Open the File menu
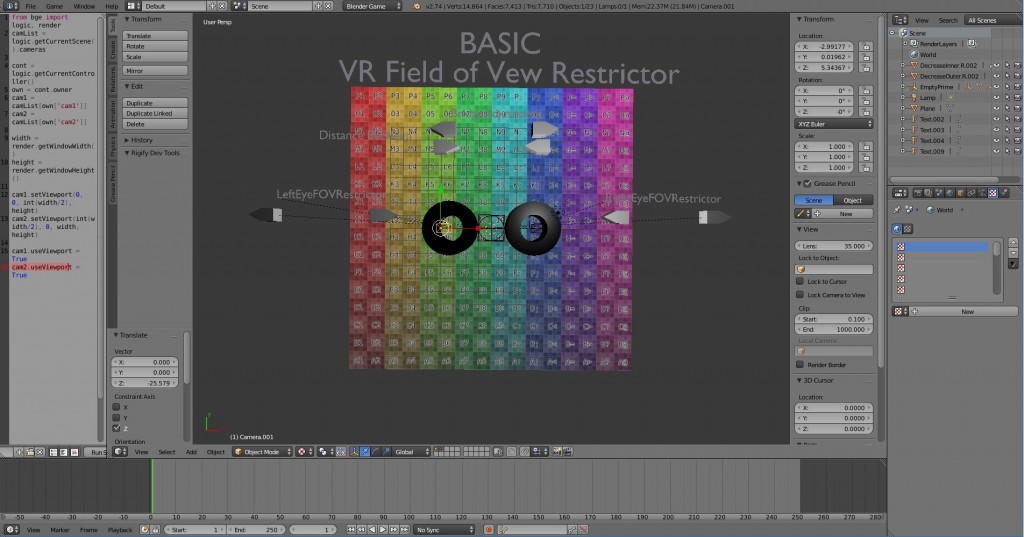 point(31,6)
